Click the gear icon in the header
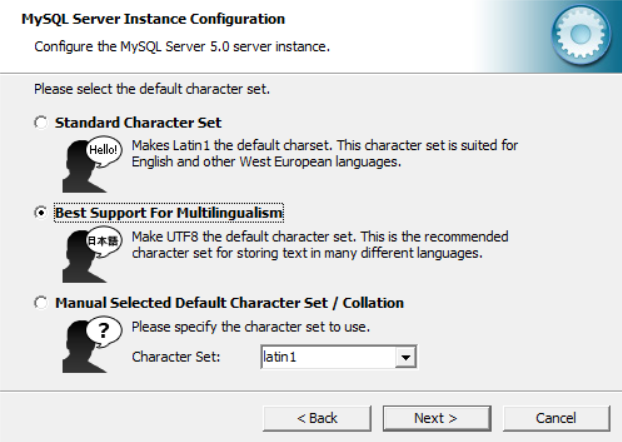Image resolution: width=622 pixels, height=442 pixels. coord(581,35)
